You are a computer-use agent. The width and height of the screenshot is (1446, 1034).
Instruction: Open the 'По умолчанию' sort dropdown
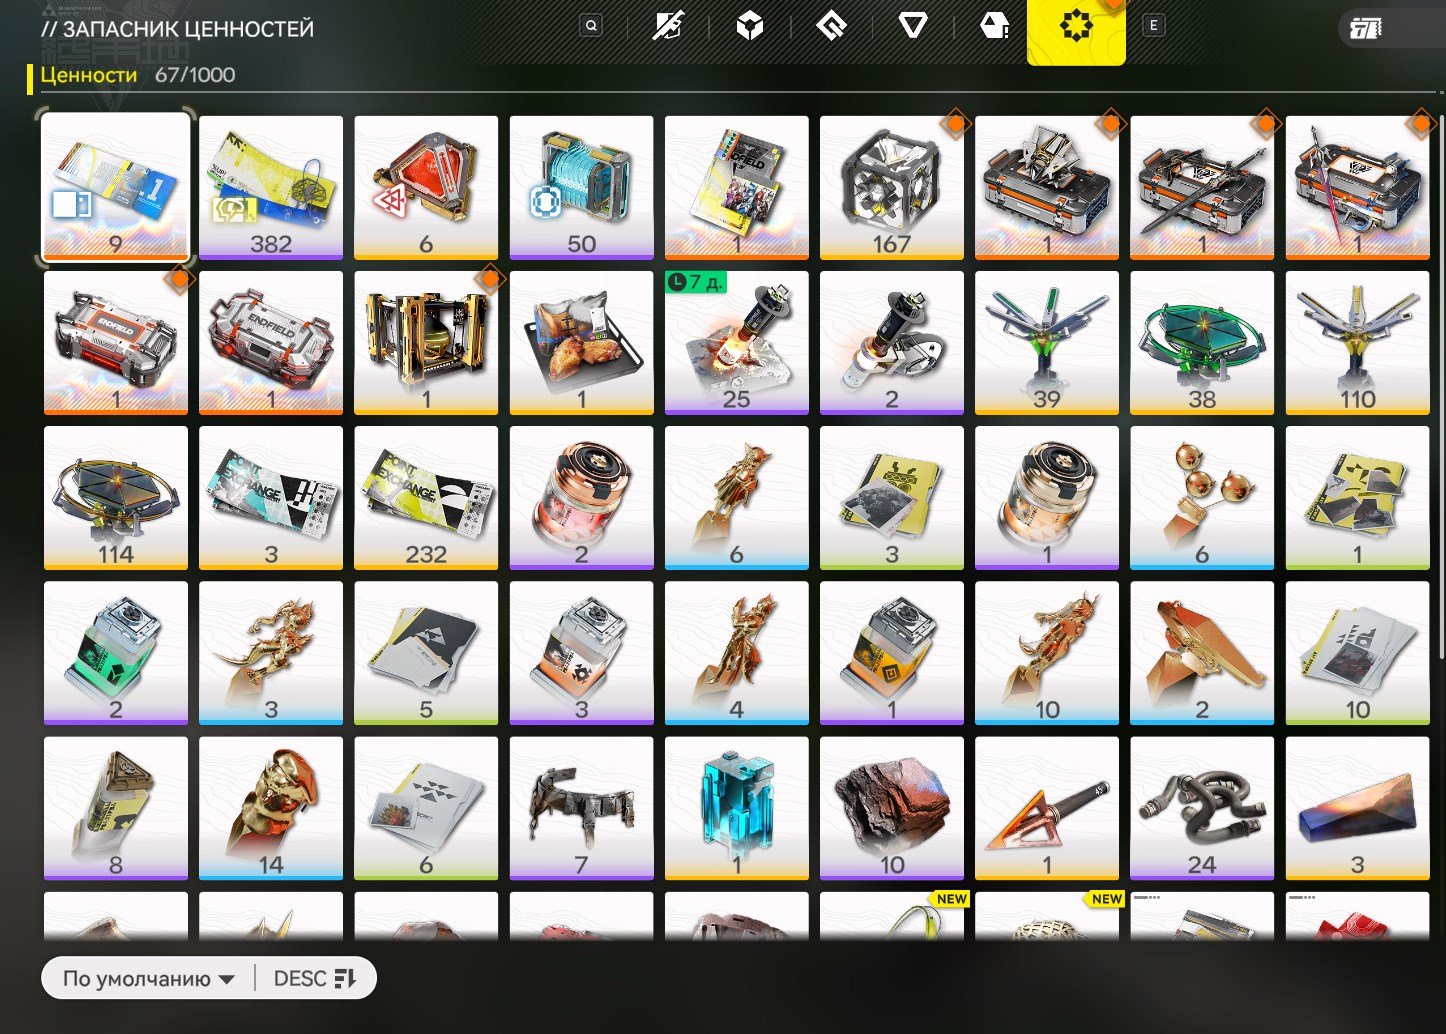point(148,979)
